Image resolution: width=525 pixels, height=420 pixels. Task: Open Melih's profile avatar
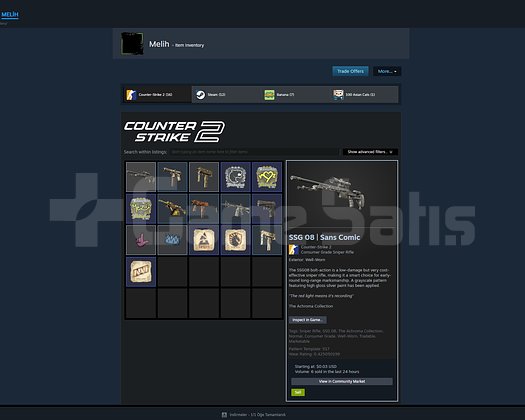(132, 44)
